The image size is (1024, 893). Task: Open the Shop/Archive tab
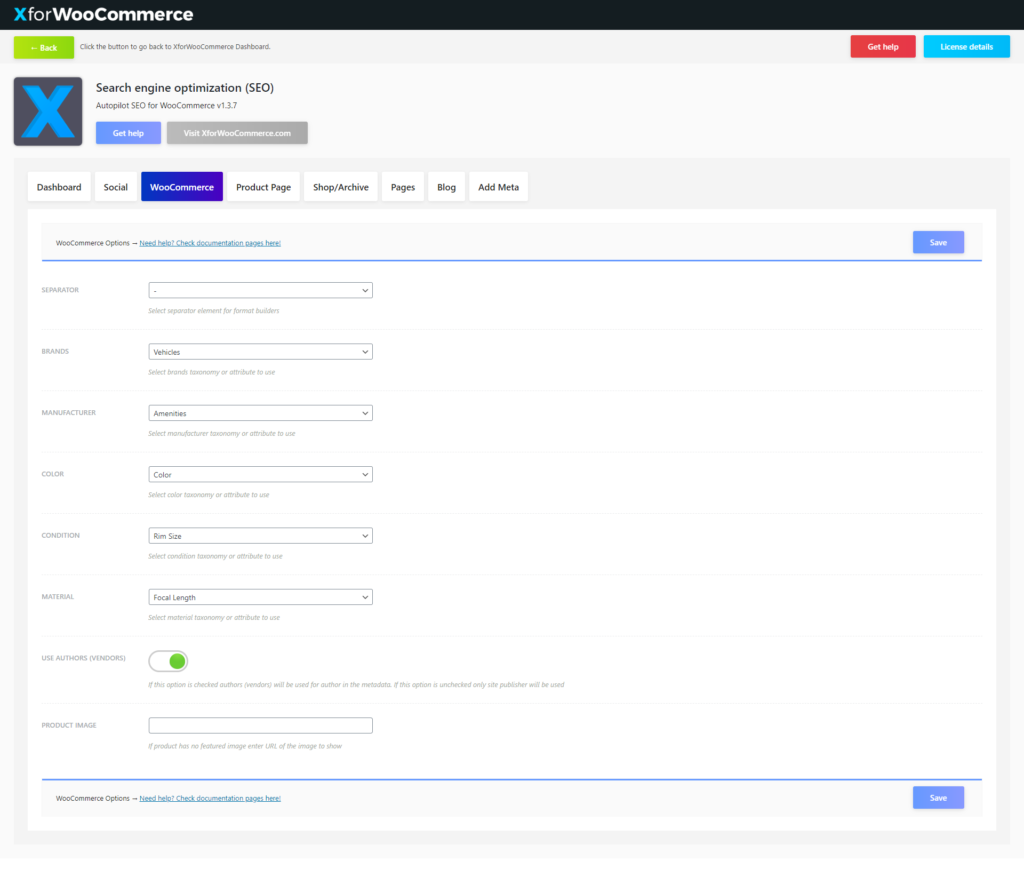340,187
